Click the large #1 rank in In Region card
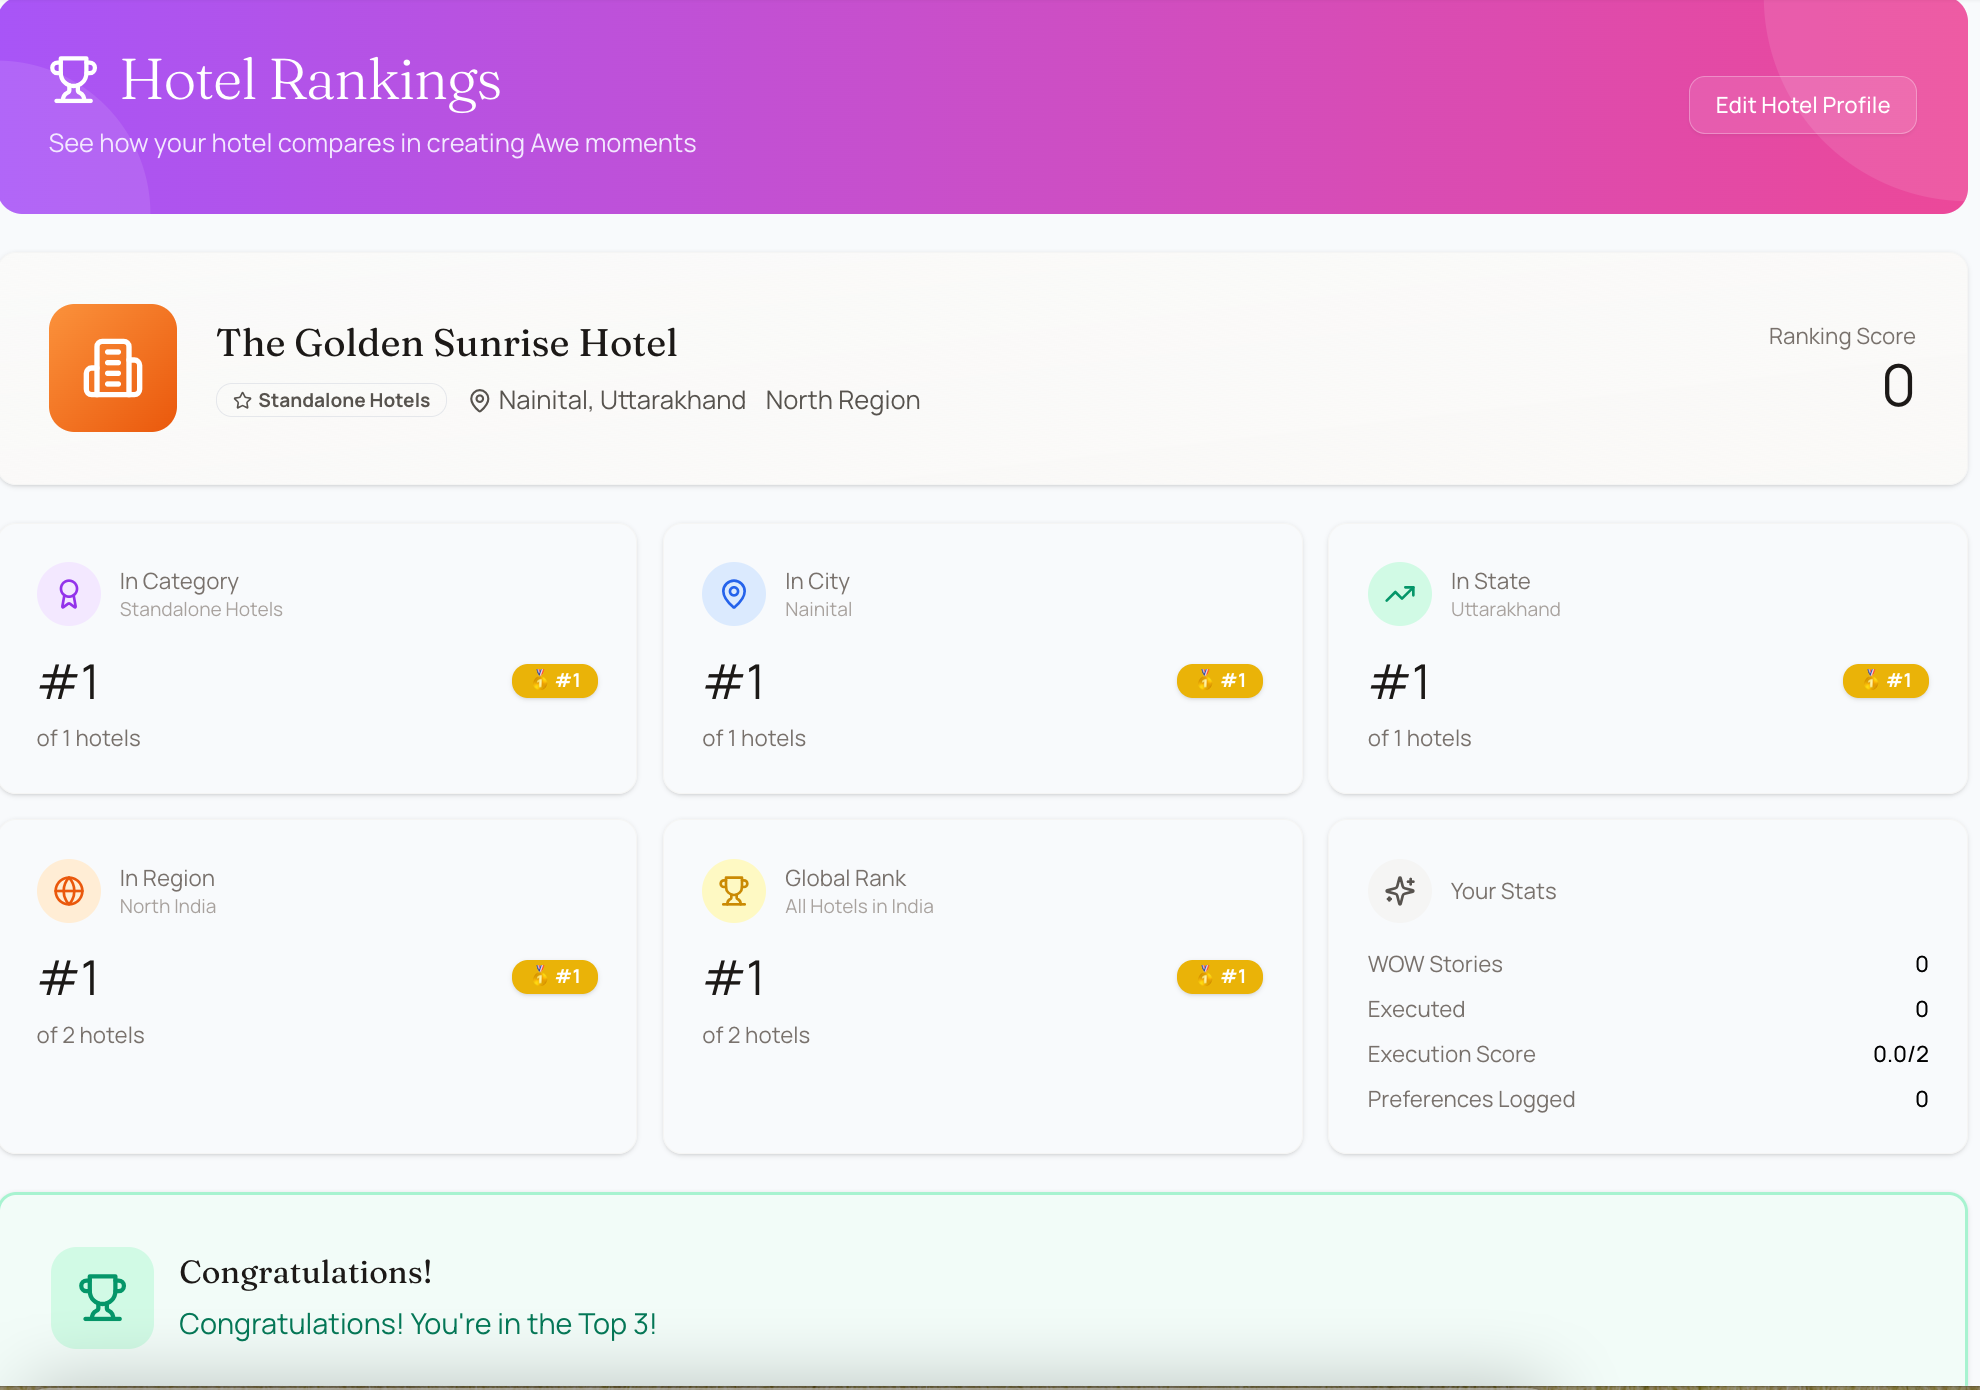 69,978
